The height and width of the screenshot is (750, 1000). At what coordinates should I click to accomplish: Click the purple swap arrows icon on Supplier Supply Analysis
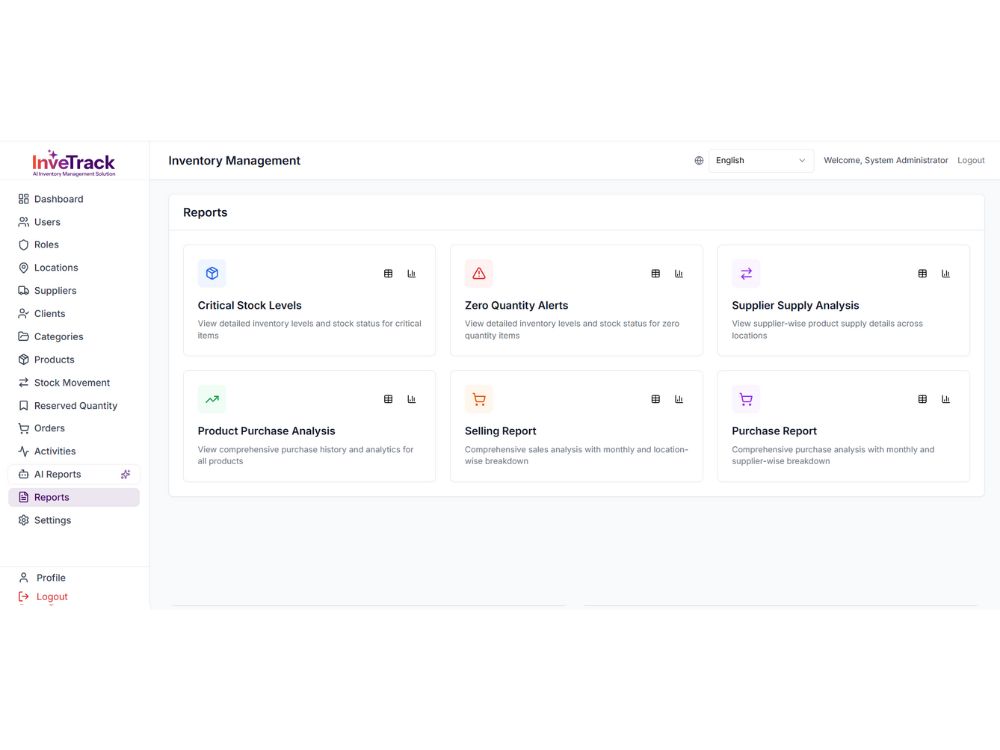tap(746, 274)
